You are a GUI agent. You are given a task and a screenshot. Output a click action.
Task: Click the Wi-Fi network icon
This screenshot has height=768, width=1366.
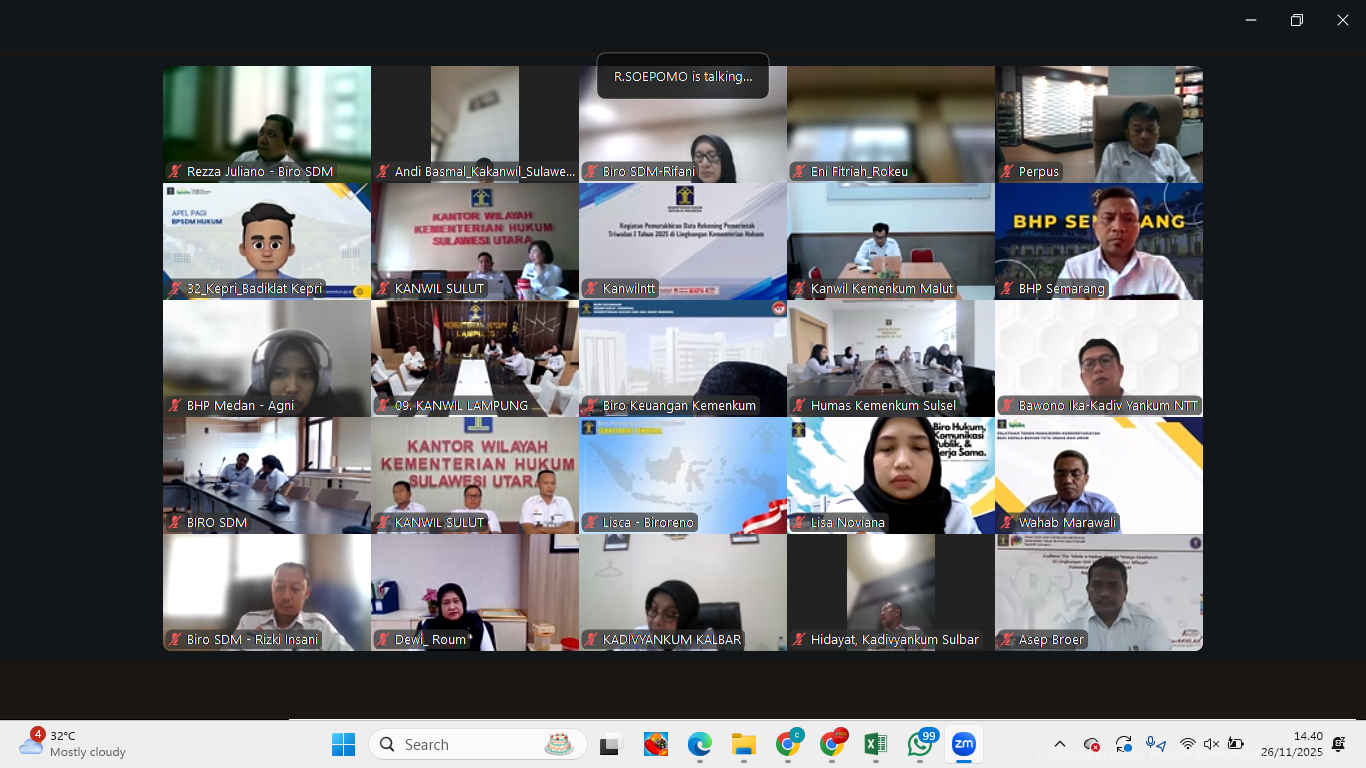(1187, 744)
